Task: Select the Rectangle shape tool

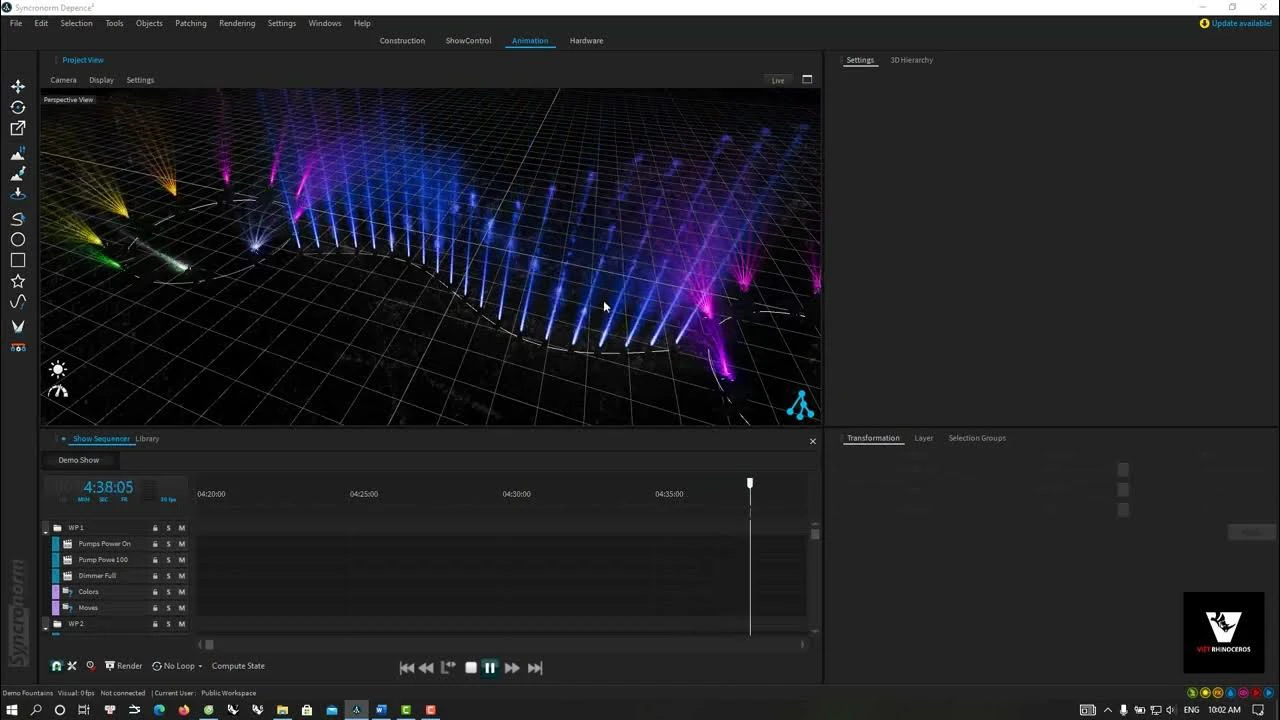Action: click(x=17, y=260)
